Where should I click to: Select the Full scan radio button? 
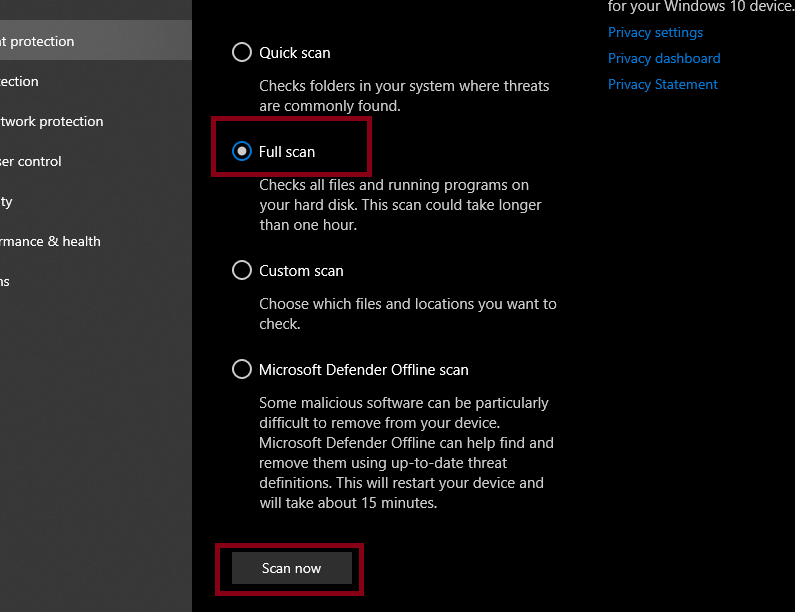click(242, 152)
